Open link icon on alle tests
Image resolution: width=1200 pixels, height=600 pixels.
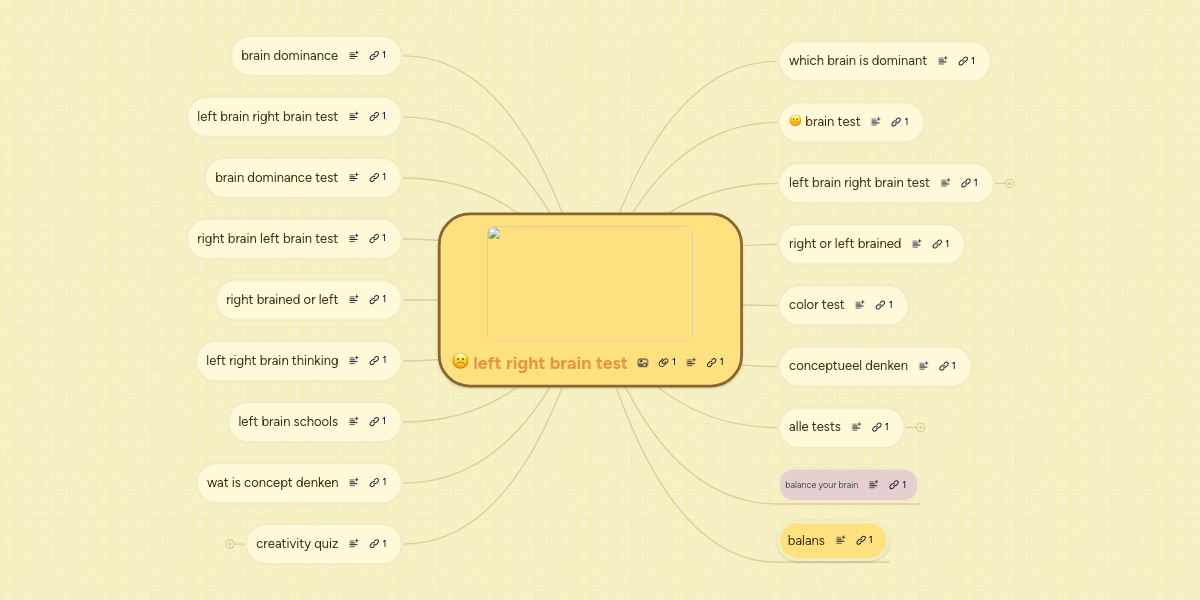coord(880,427)
